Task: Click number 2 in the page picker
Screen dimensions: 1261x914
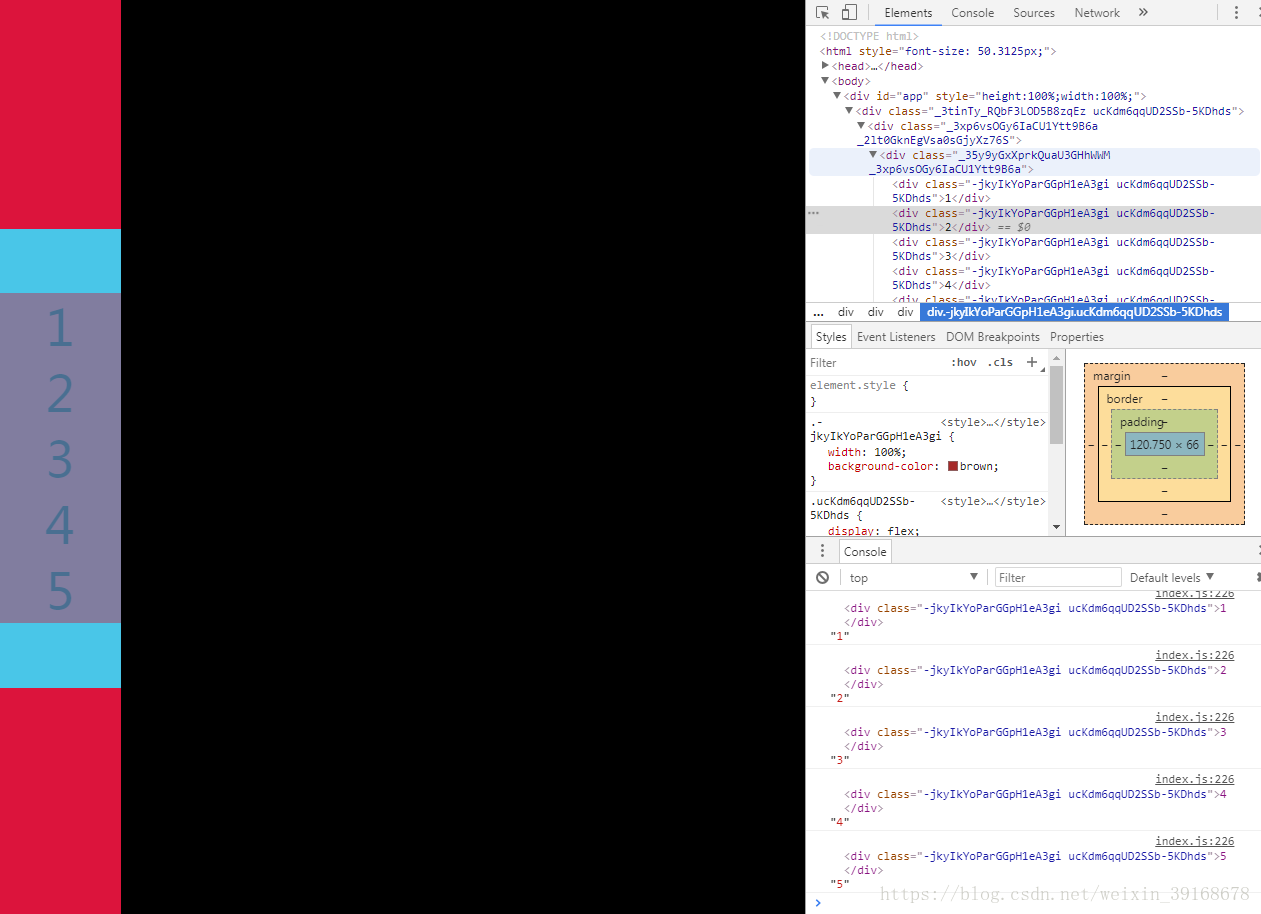Action: point(60,394)
